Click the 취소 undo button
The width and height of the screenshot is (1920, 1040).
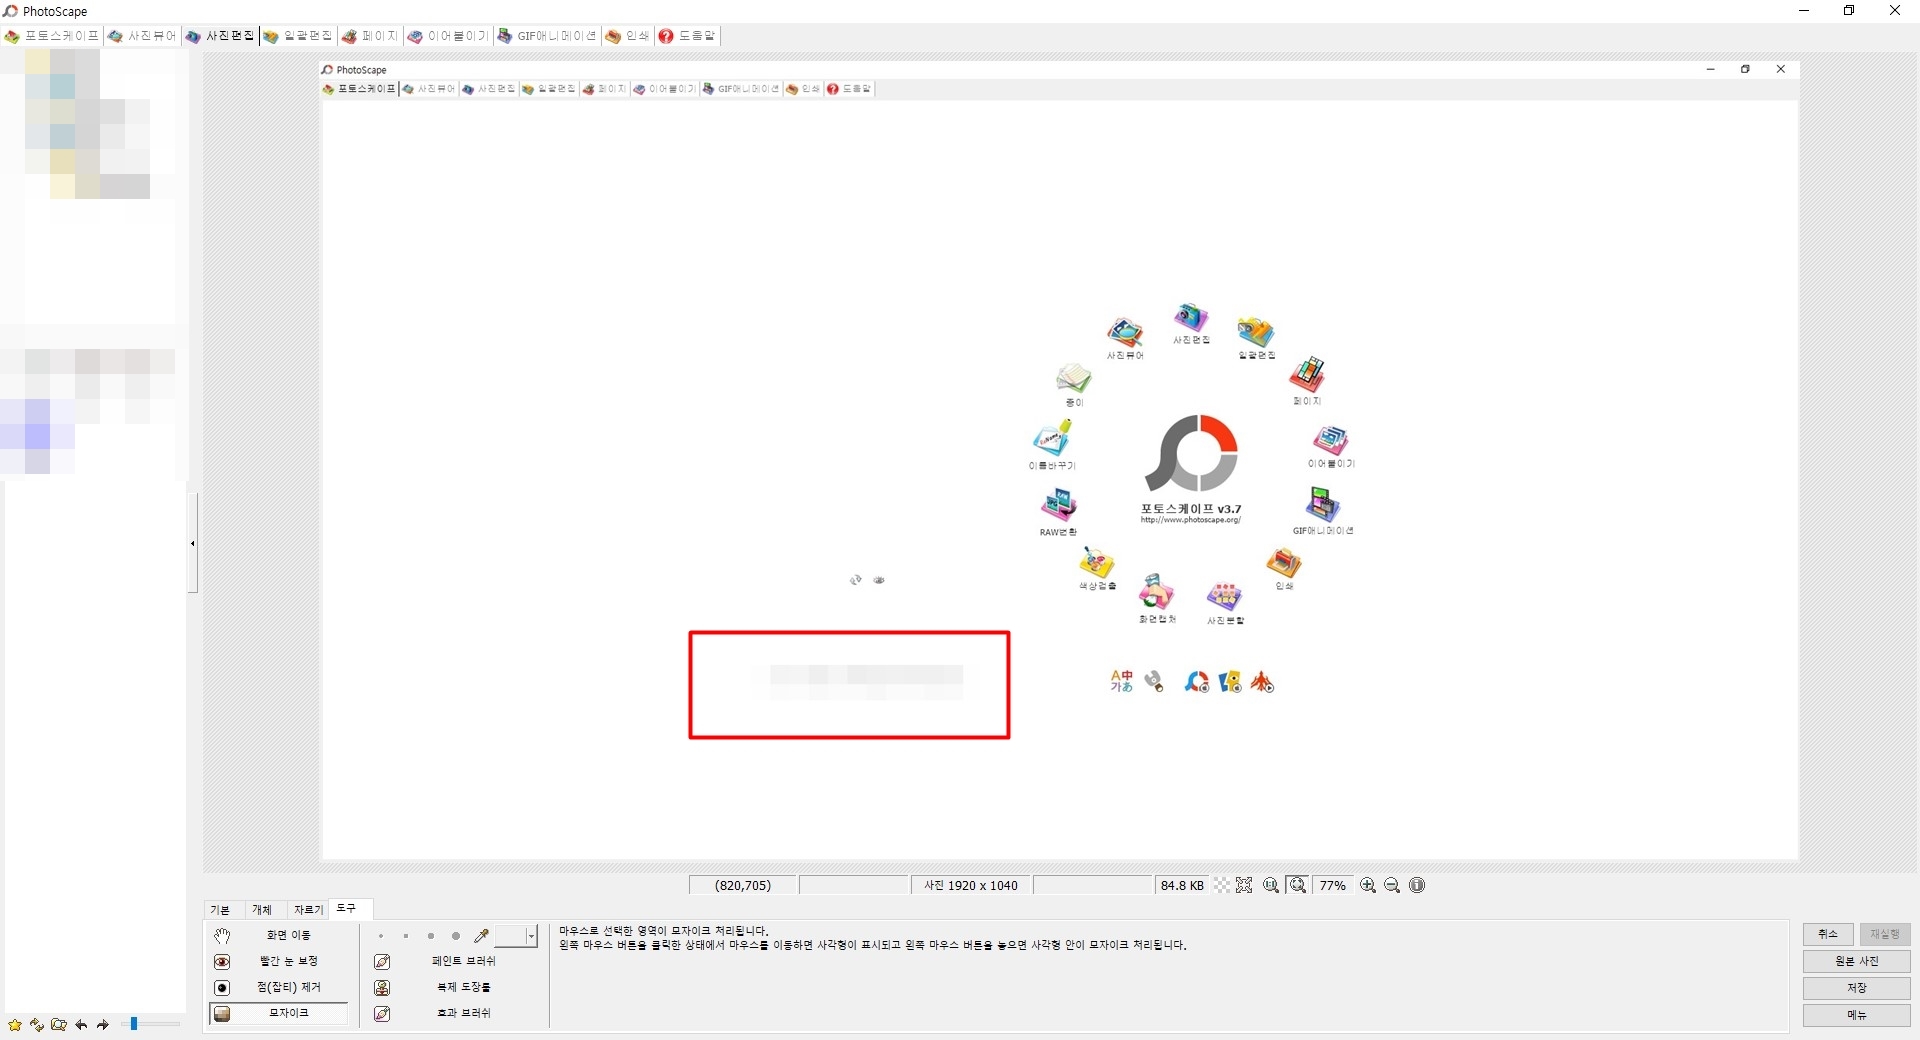pyautogui.click(x=1828, y=934)
